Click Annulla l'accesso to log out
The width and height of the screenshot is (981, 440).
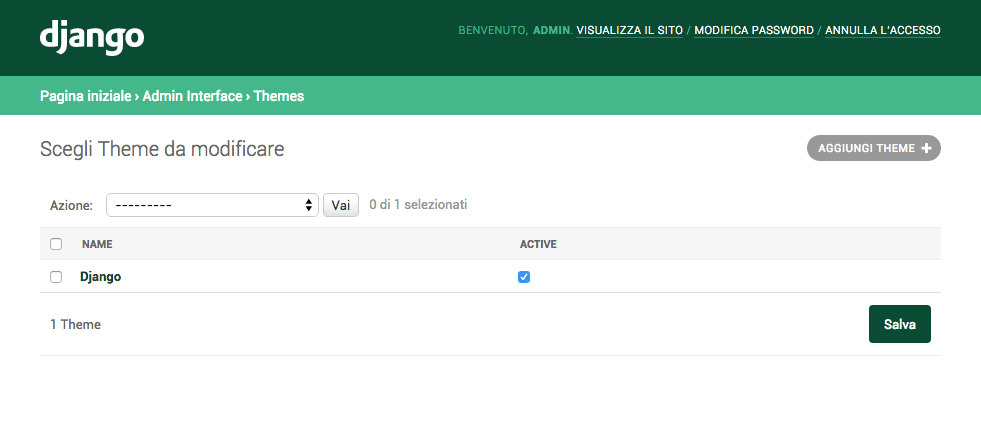point(883,30)
